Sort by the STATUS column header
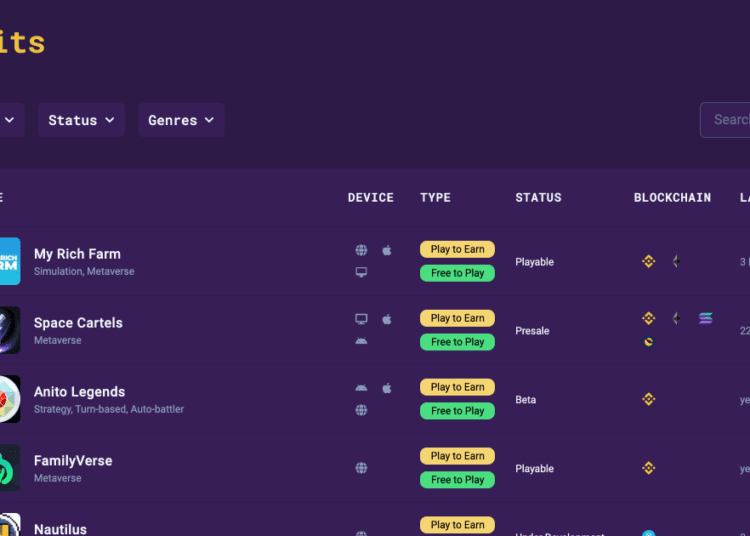 [x=538, y=197]
